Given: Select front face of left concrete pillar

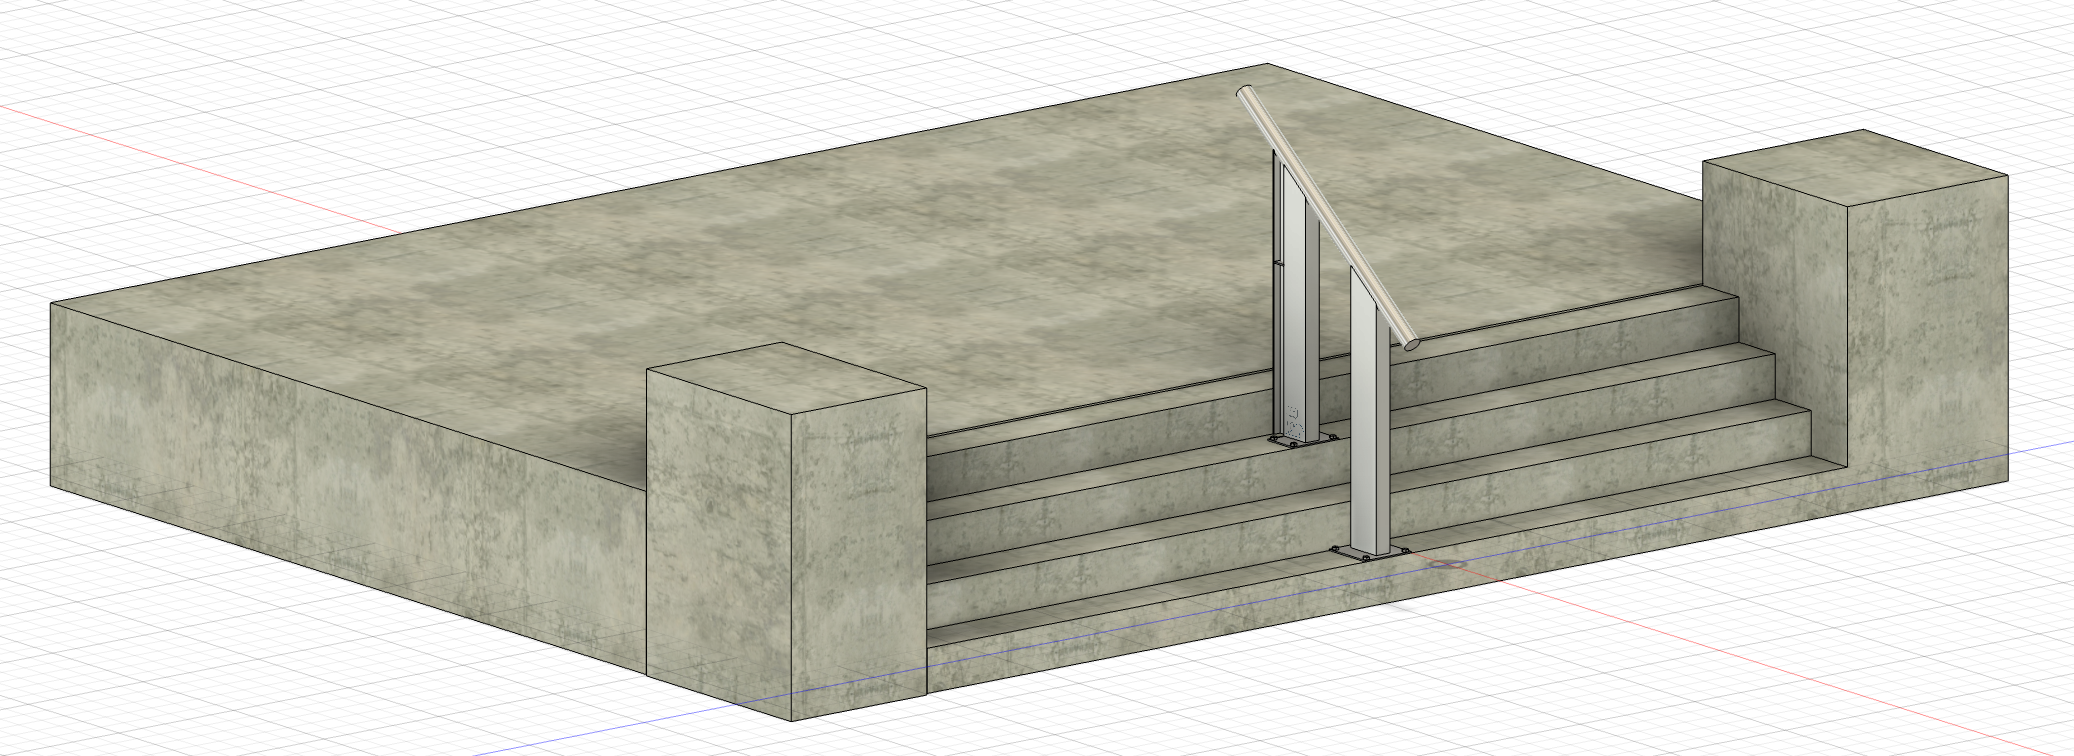Looking at the screenshot, I should [x=720, y=540].
